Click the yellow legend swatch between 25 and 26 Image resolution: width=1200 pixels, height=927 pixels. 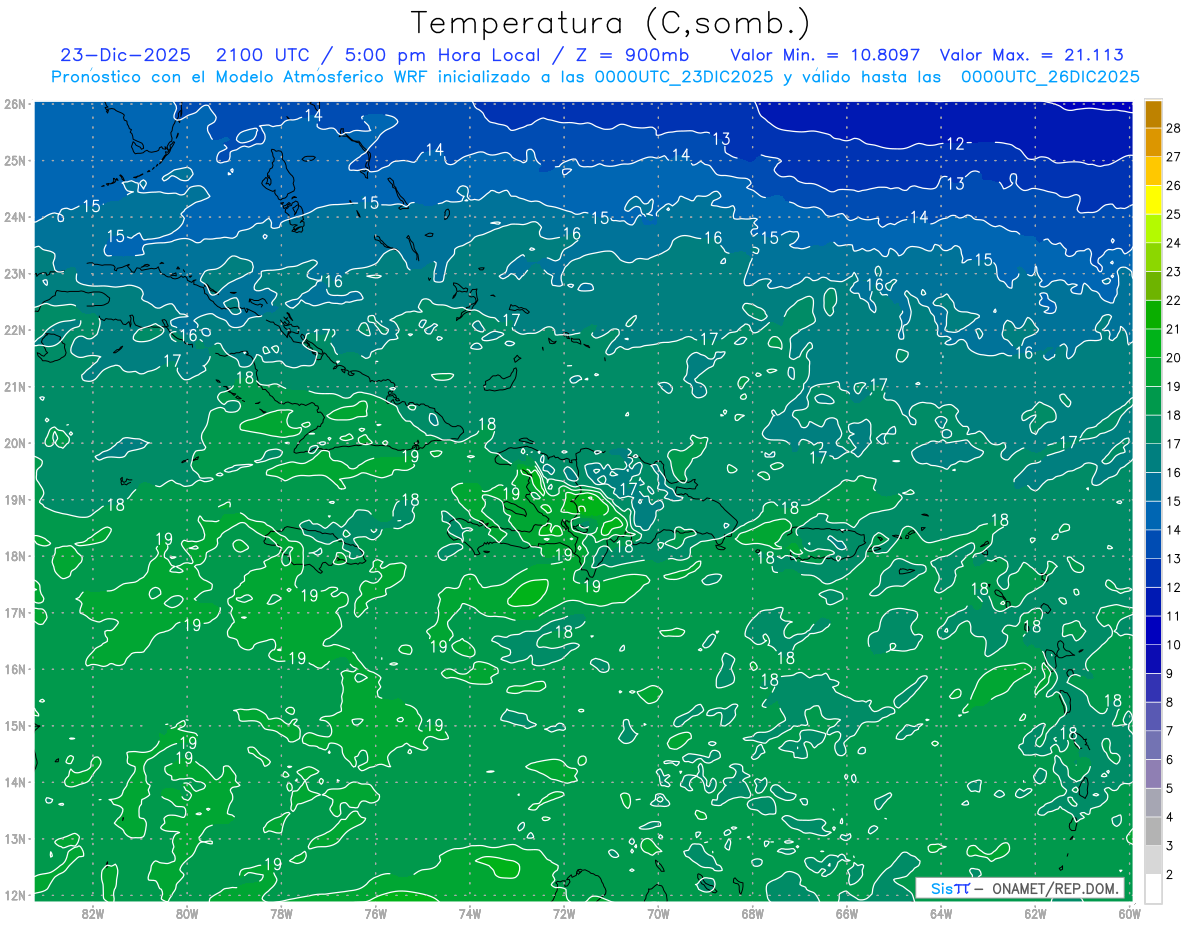[x=1153, y=199]
